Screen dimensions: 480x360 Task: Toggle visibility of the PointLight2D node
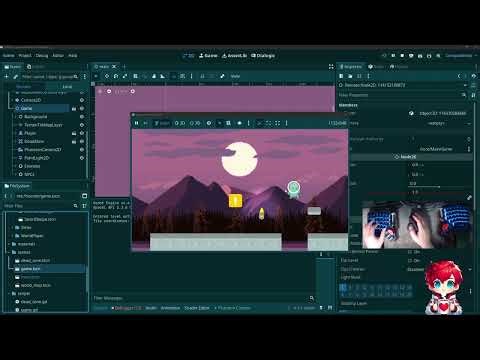tap(82, 158)
